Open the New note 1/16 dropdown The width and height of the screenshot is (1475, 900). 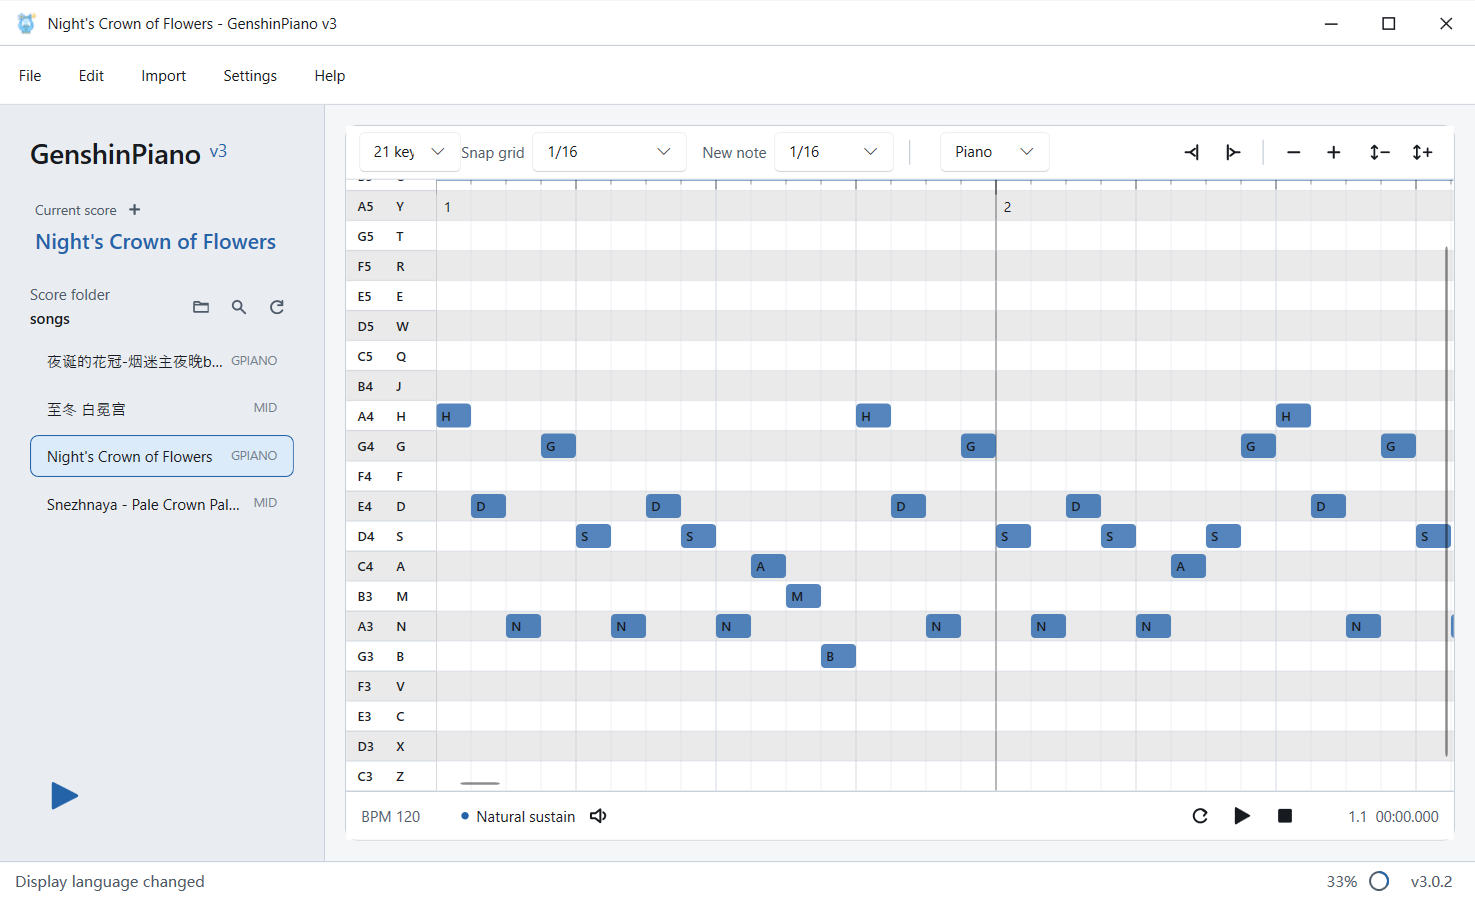tap(834, 152)
